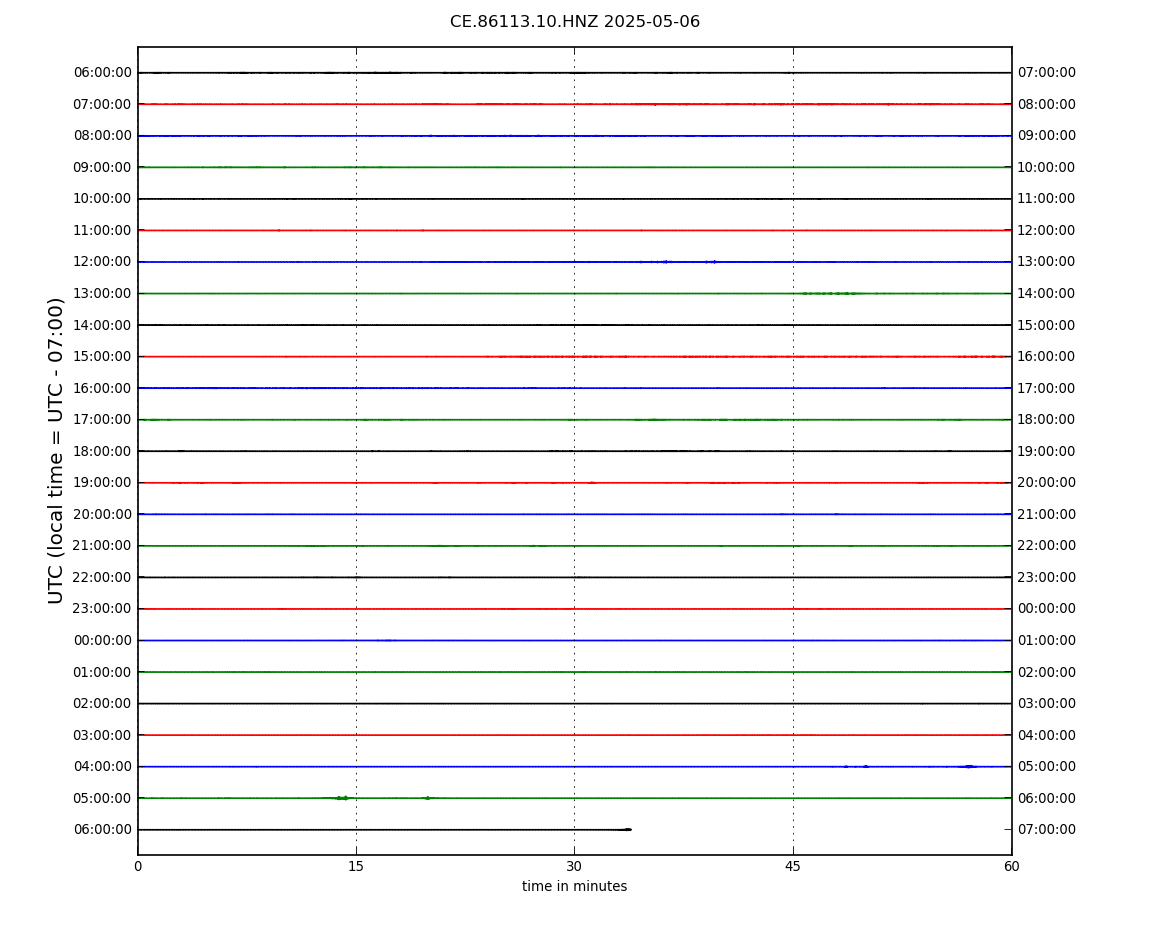Click left-axis hour label 05:00:00
This screenshot has width=1150, height=950.
point(103,798)
